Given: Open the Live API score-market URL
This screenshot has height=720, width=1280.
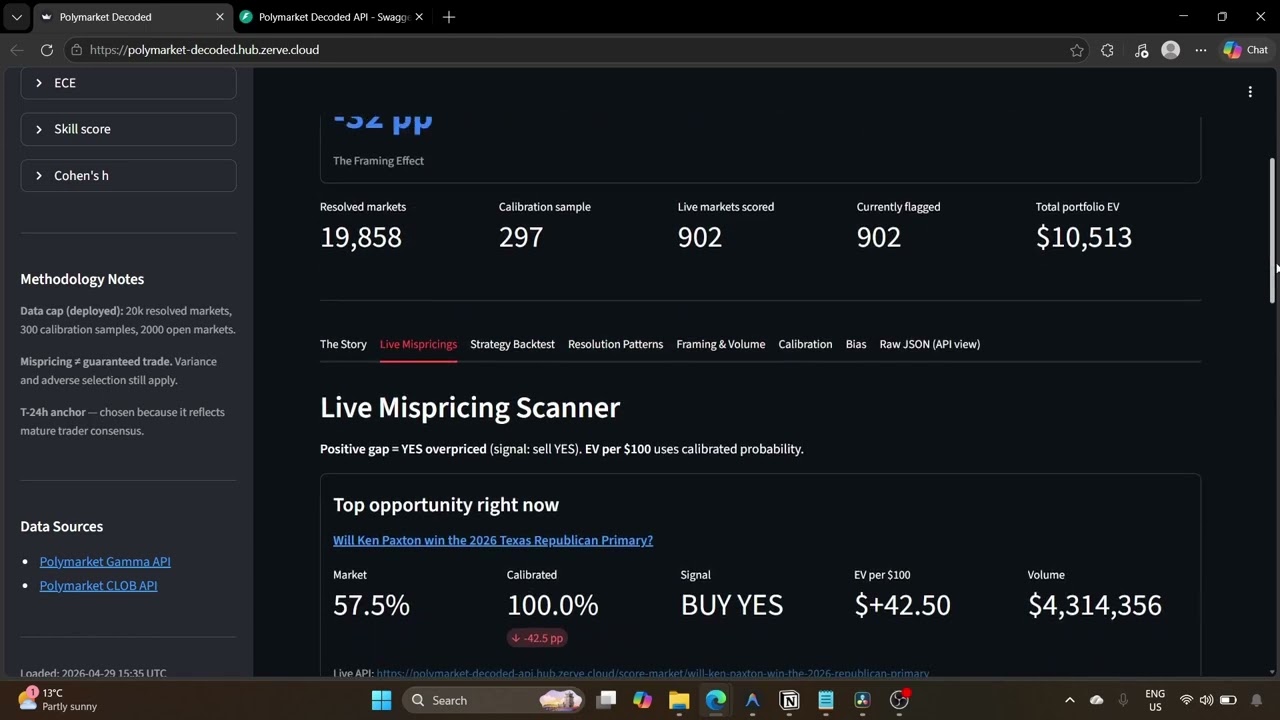Looking at the screenshot, I should coord(653,673).
